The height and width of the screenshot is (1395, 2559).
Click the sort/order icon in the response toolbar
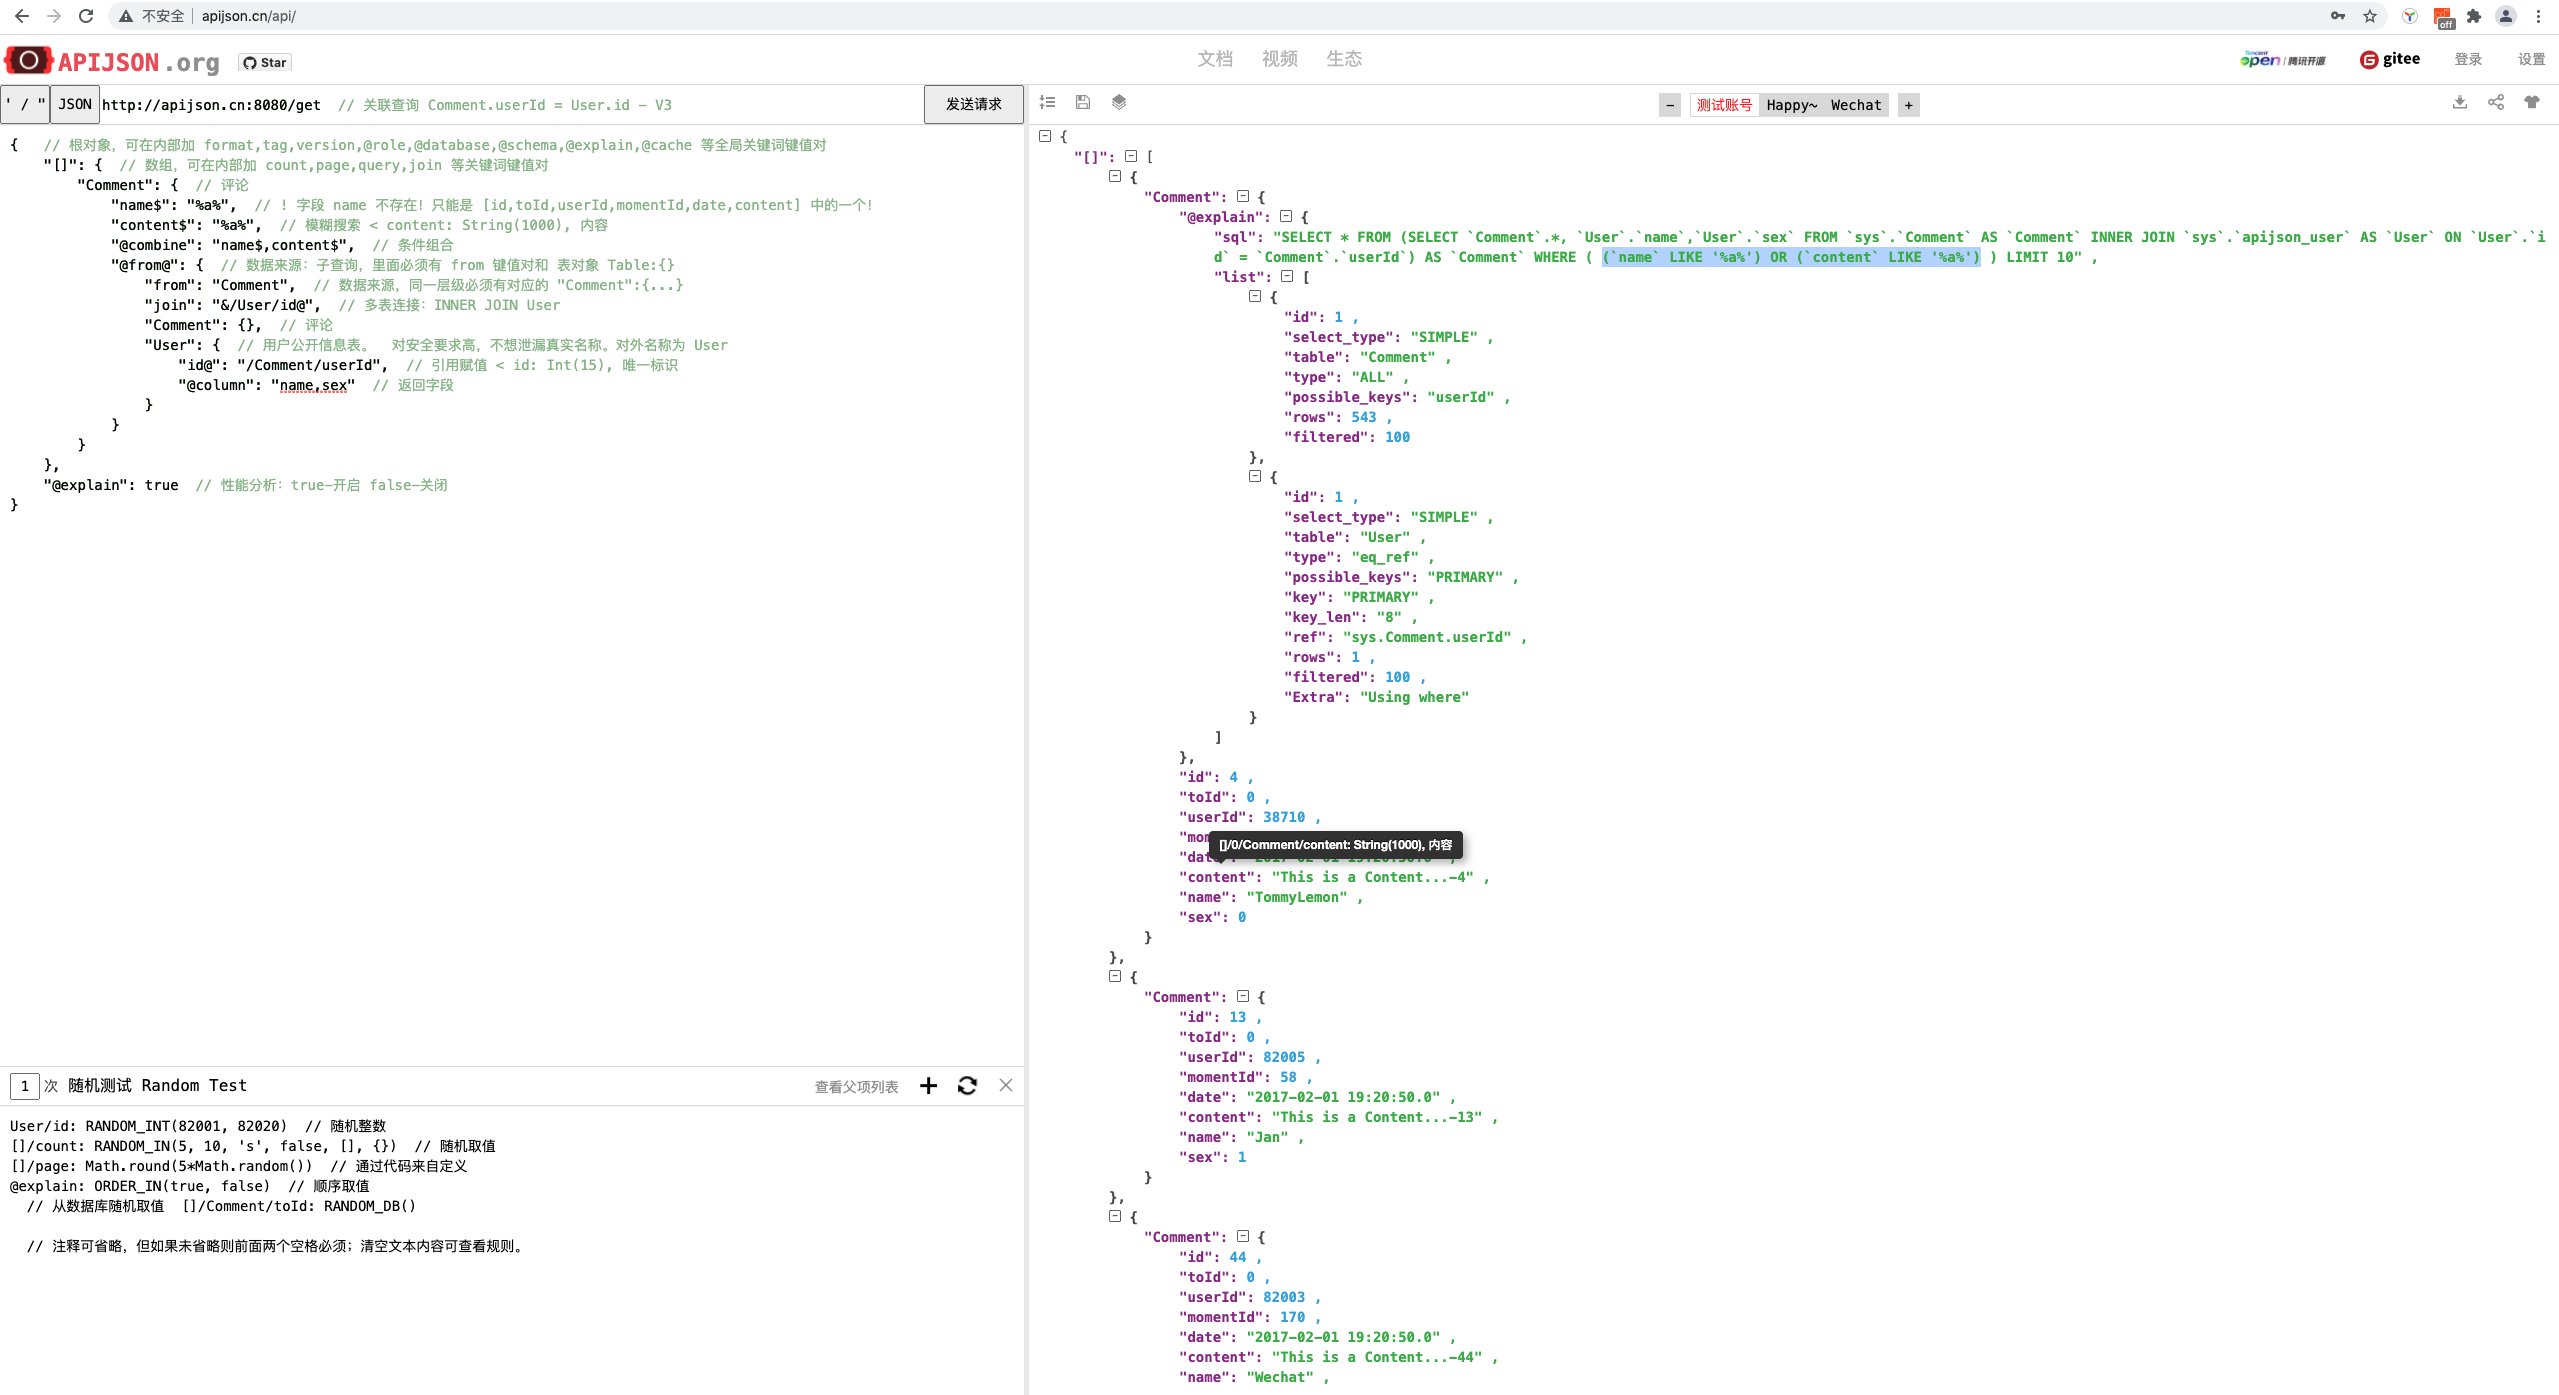pos(1047,102)
